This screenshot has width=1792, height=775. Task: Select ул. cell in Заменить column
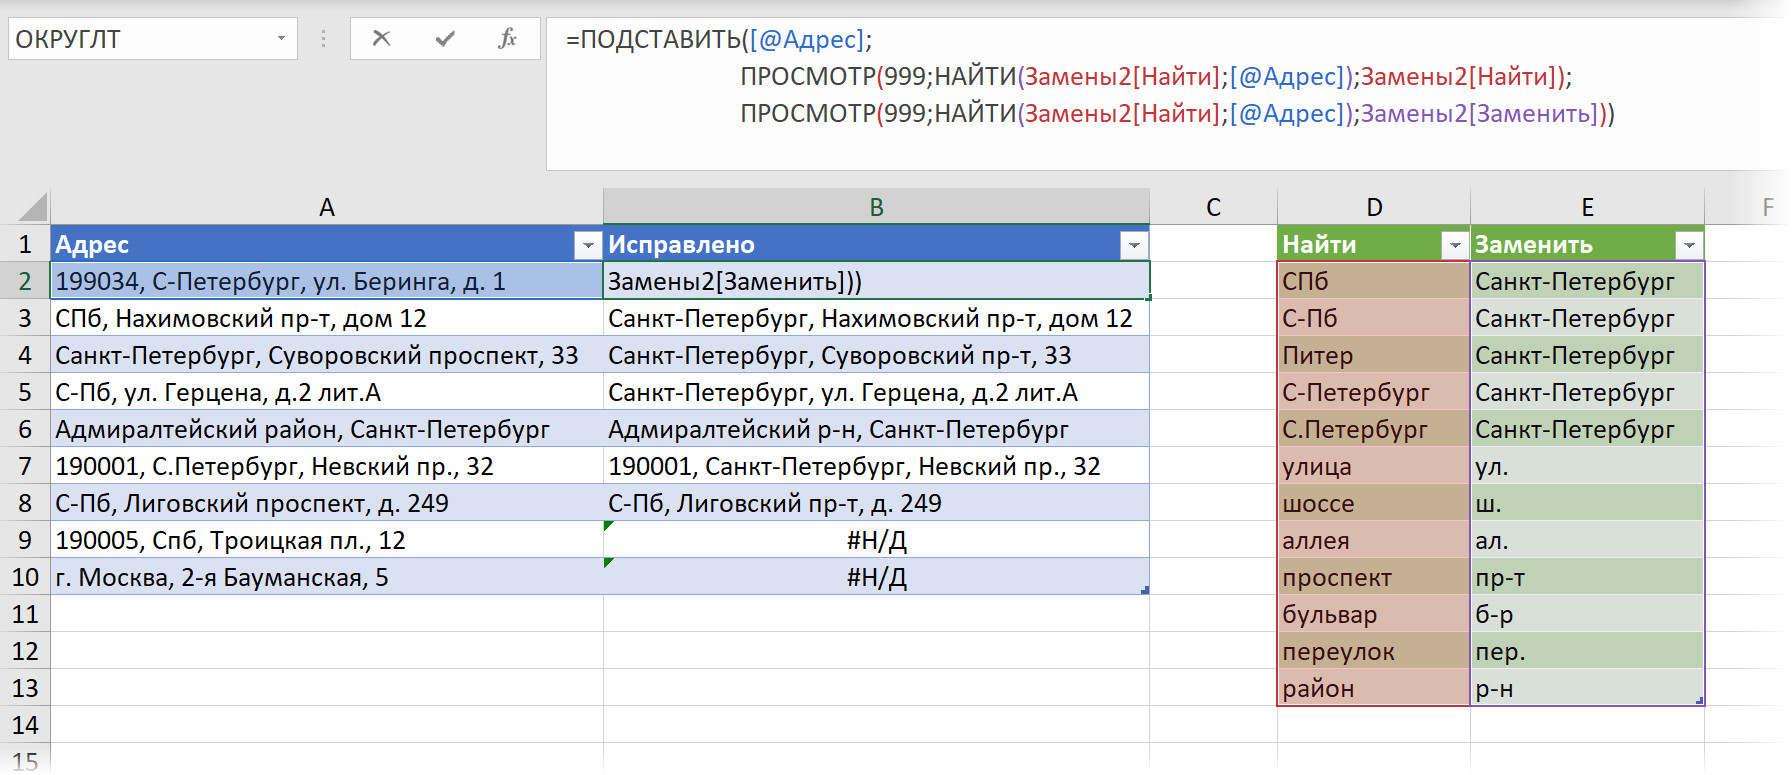1587,466
